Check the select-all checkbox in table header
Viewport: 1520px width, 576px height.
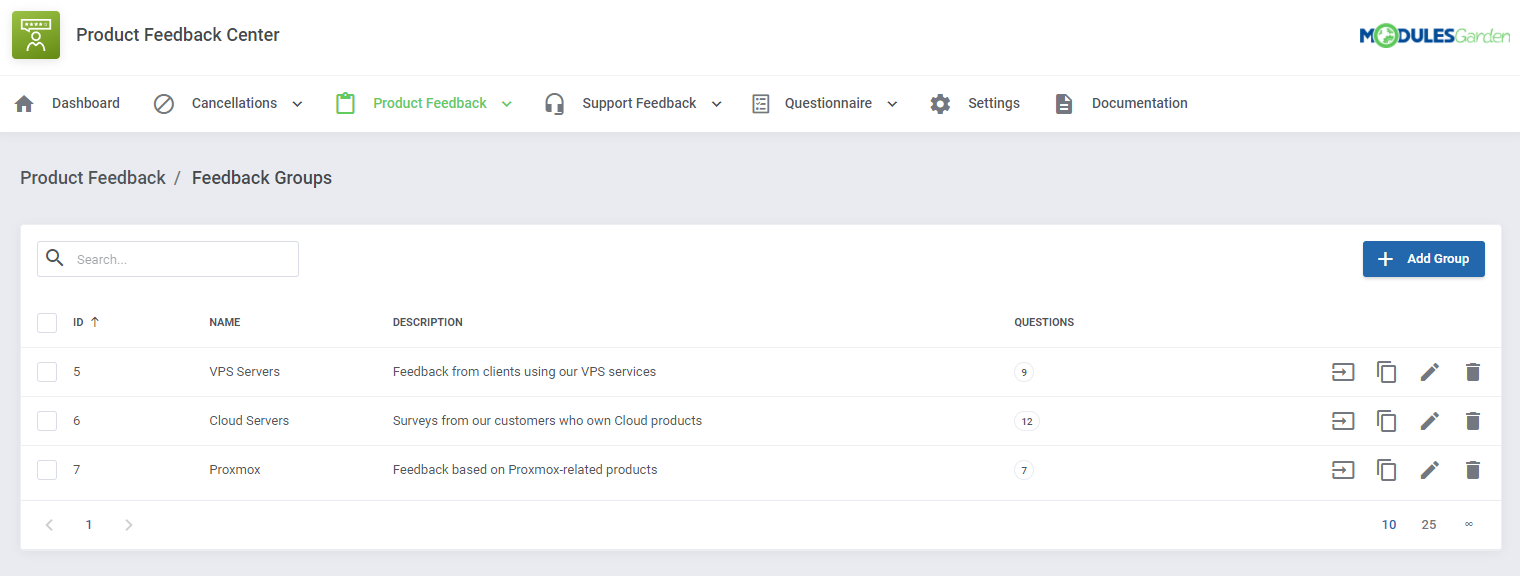(47, 322)
